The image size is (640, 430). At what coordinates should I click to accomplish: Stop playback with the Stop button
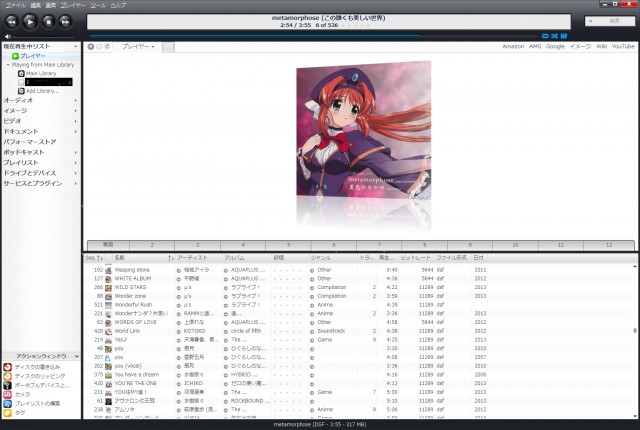tap(48, 22)
